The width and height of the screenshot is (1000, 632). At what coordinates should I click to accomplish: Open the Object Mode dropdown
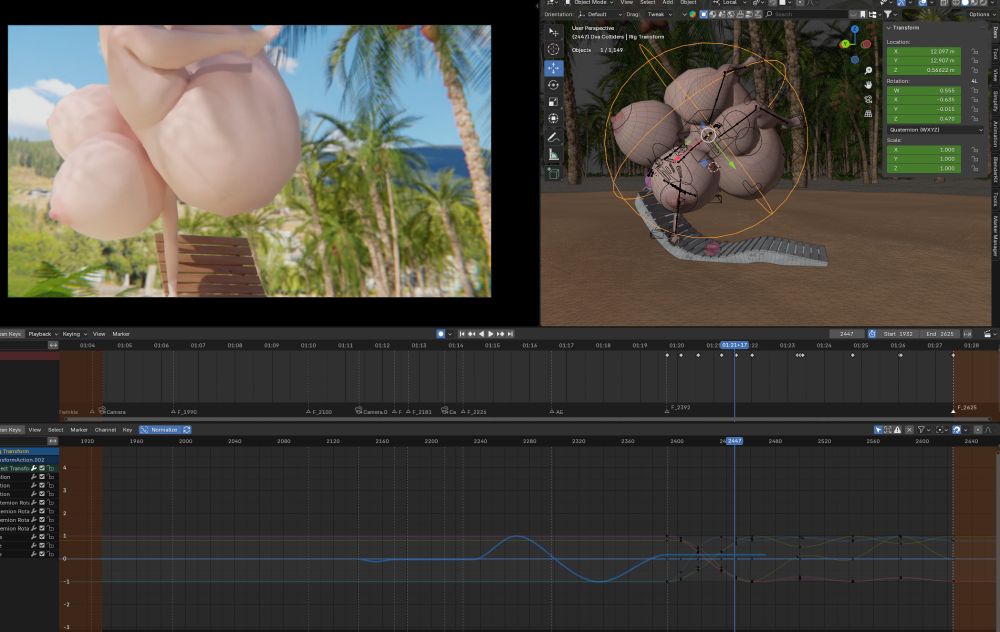588,3
